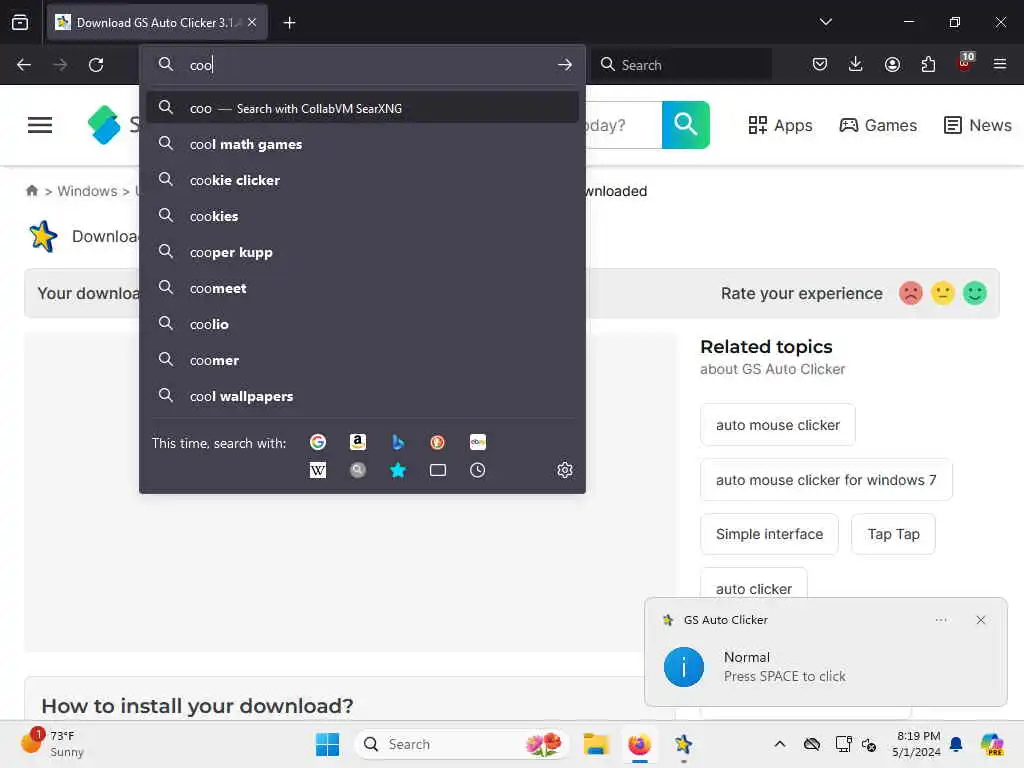Search this time with Wikipedia

317,470
